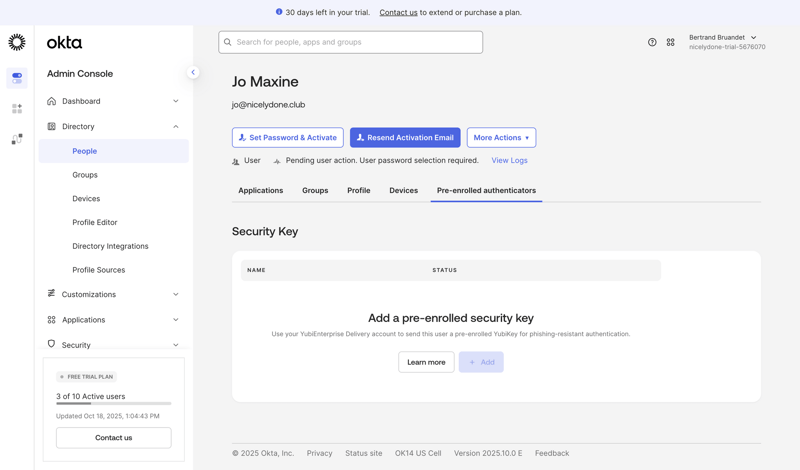Click the Dashboard home icon
This screenshot has width=800, height=470.
pyautogui.click(x=52, y=101)
